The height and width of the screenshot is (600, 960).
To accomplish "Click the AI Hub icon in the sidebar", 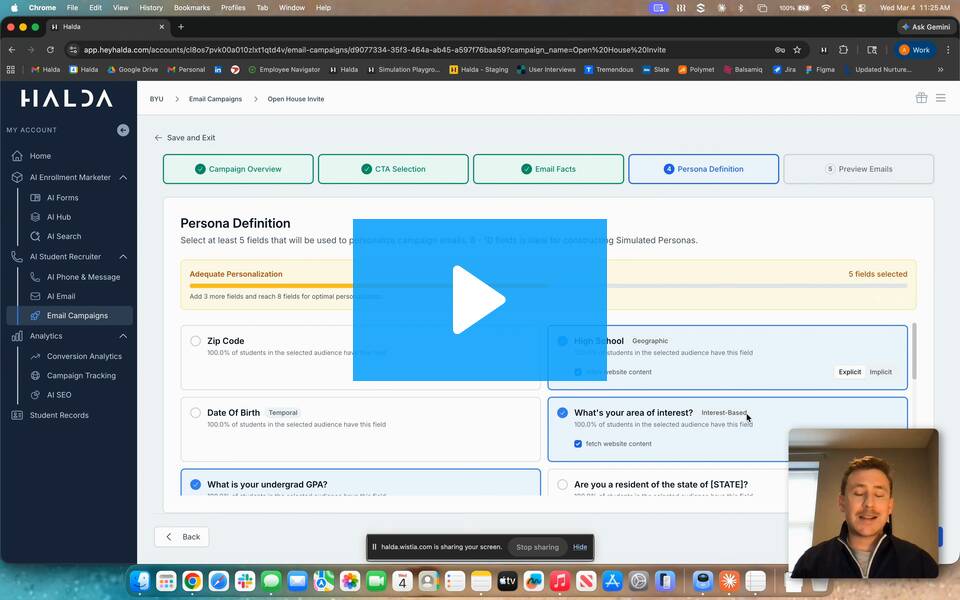I will 36,217.
